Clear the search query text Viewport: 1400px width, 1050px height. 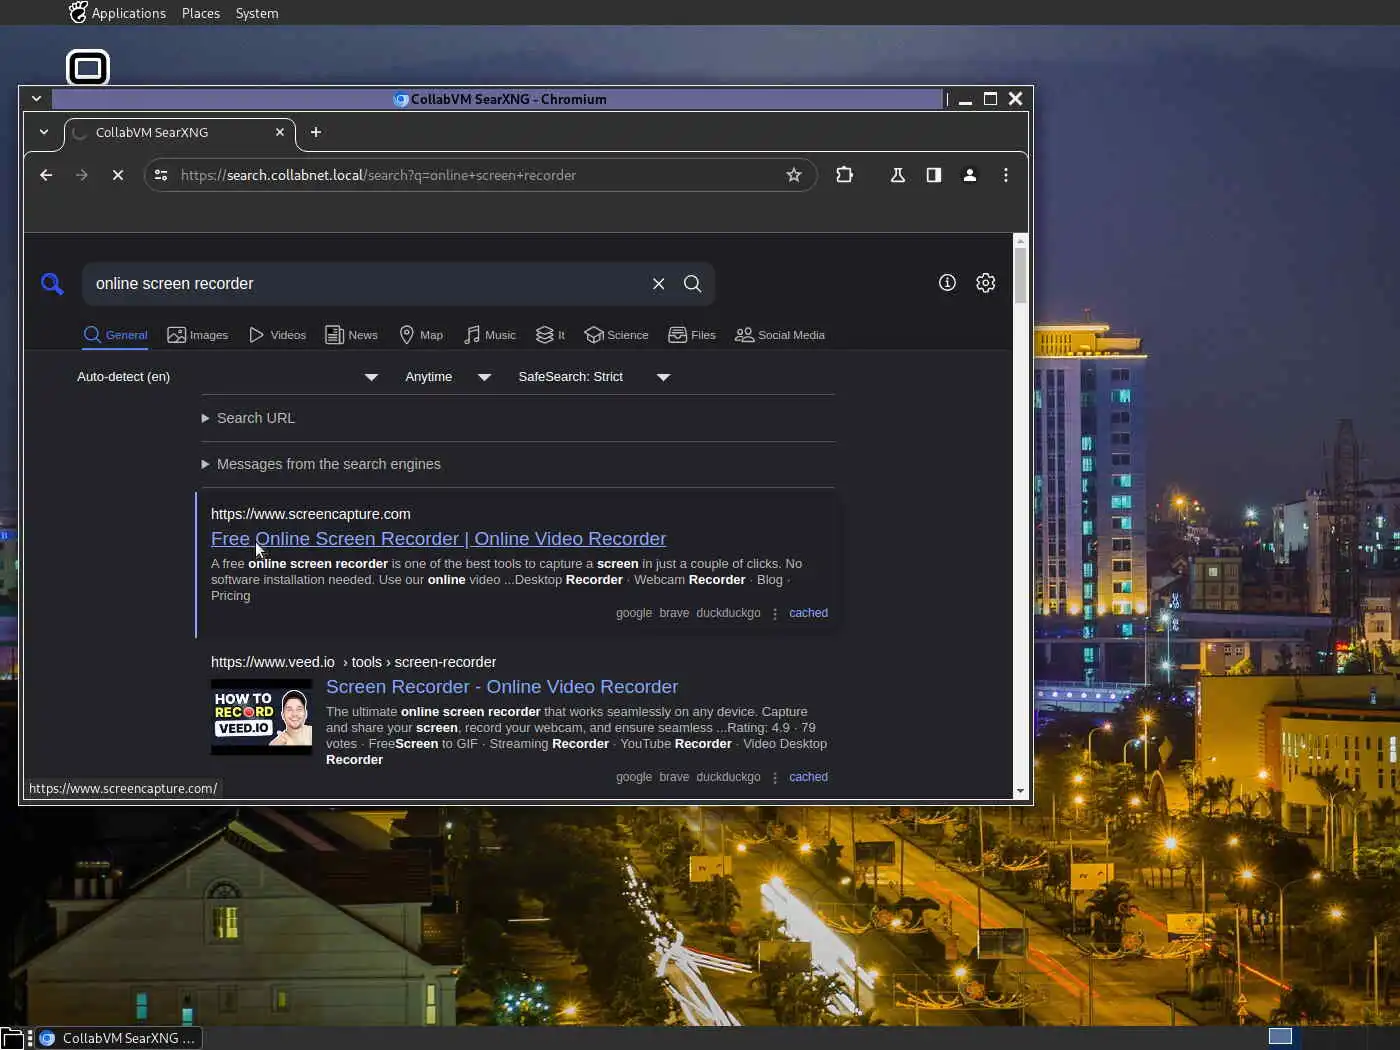[x=659, y=284]
